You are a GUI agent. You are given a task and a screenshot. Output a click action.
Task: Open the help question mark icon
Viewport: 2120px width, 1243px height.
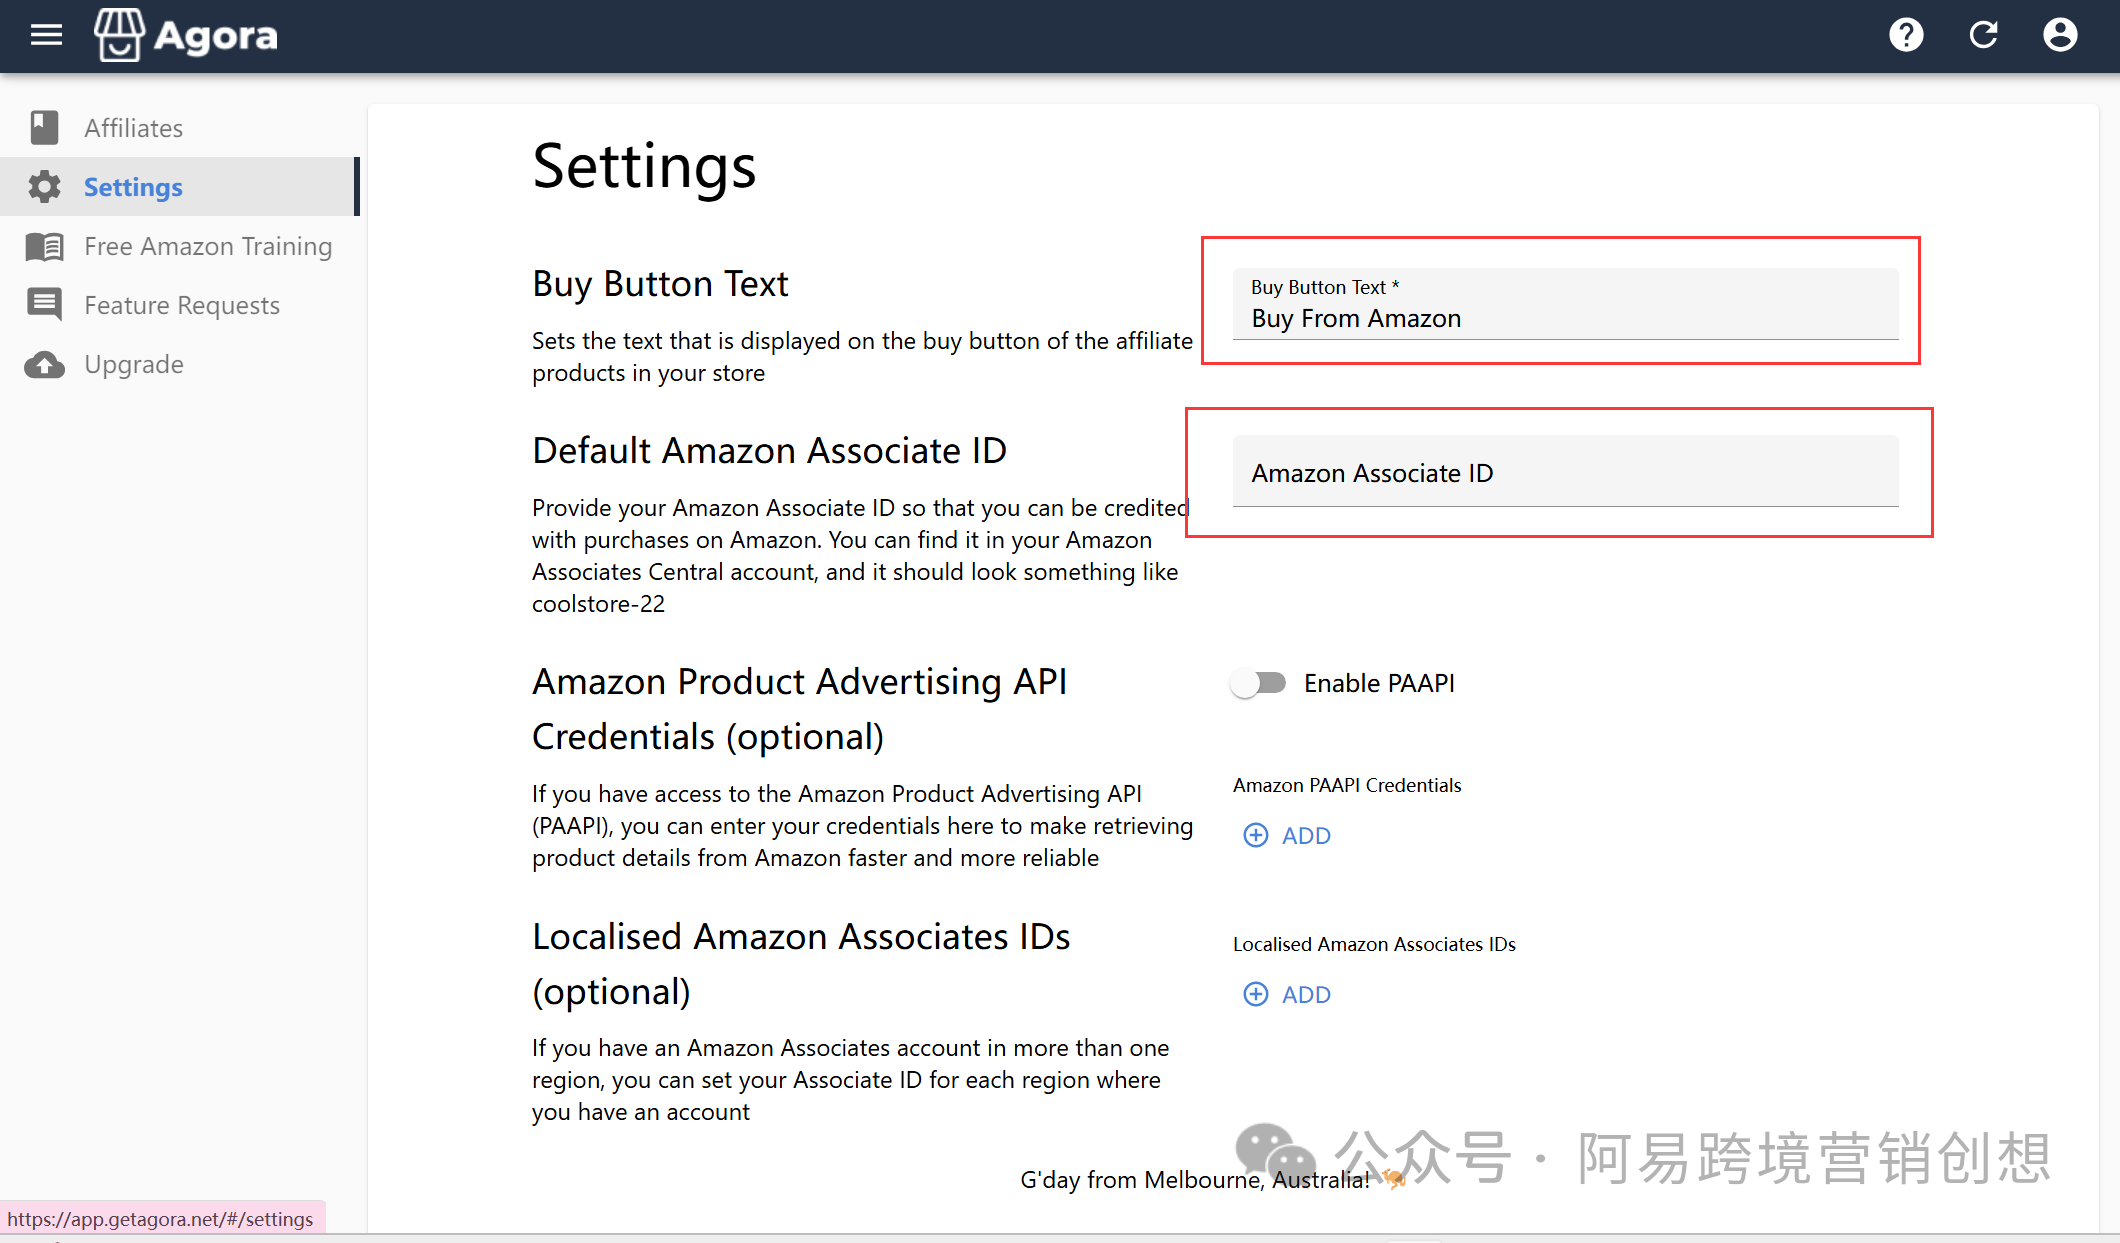click(1906, 36)
